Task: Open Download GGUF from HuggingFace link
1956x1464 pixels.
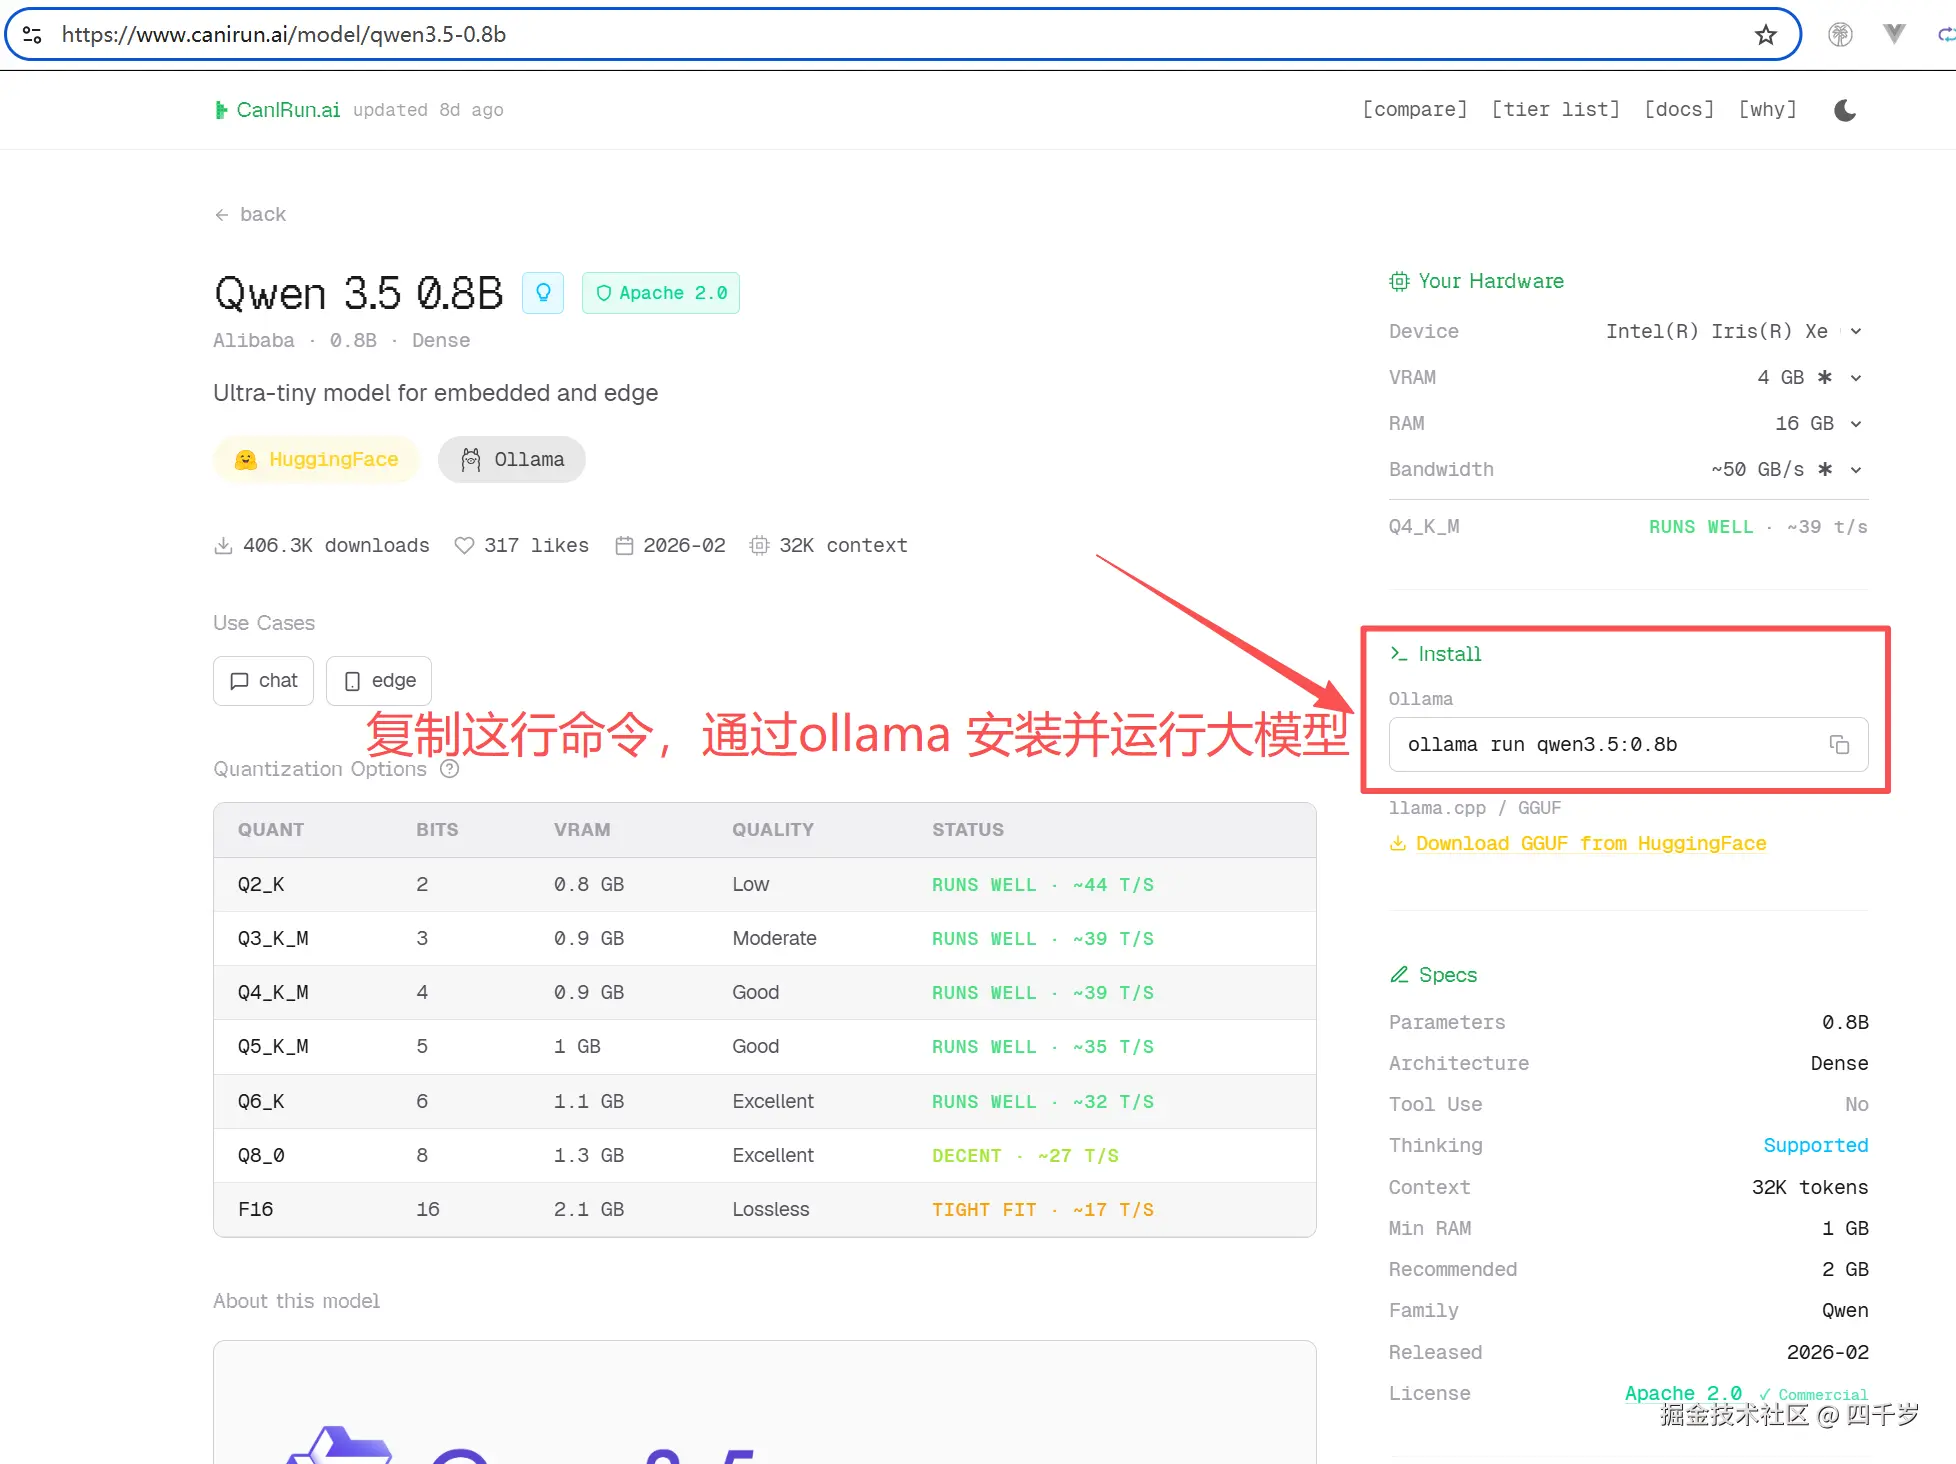Action: (1590, 843)
